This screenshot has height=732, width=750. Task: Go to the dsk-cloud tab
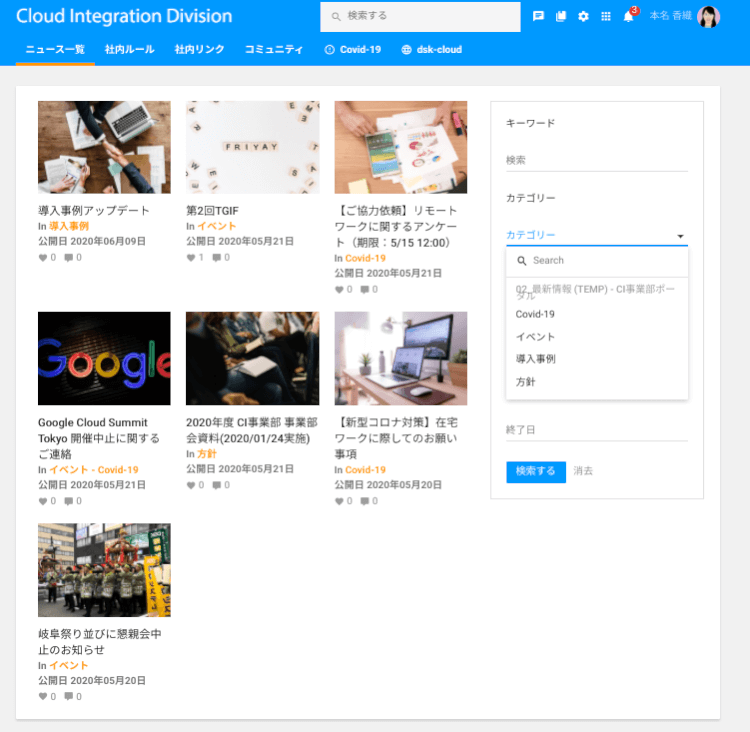(x=432, y=50)
